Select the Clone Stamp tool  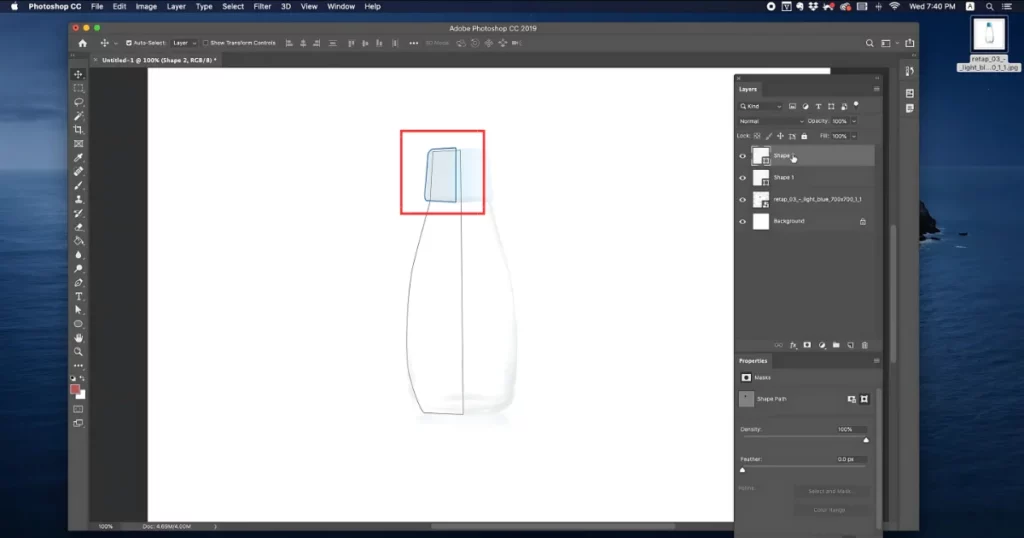point(78,199)
